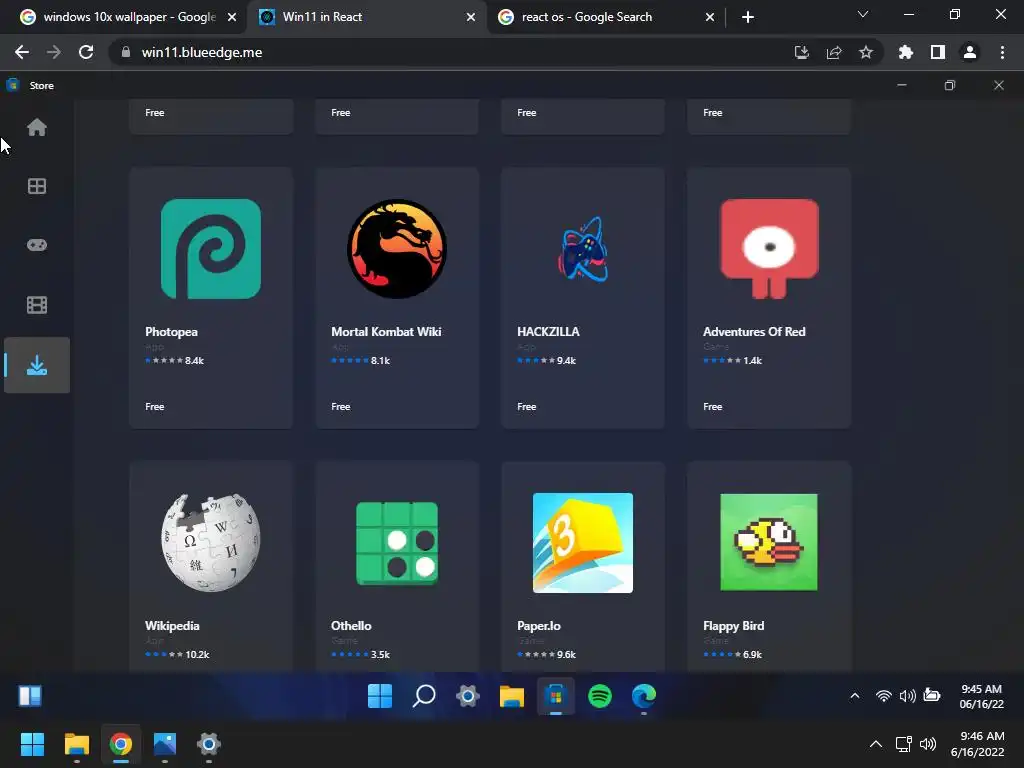Open Chrome extensions puzzle icon
The height and width of the screenshot is (768, 1024).
906,52
